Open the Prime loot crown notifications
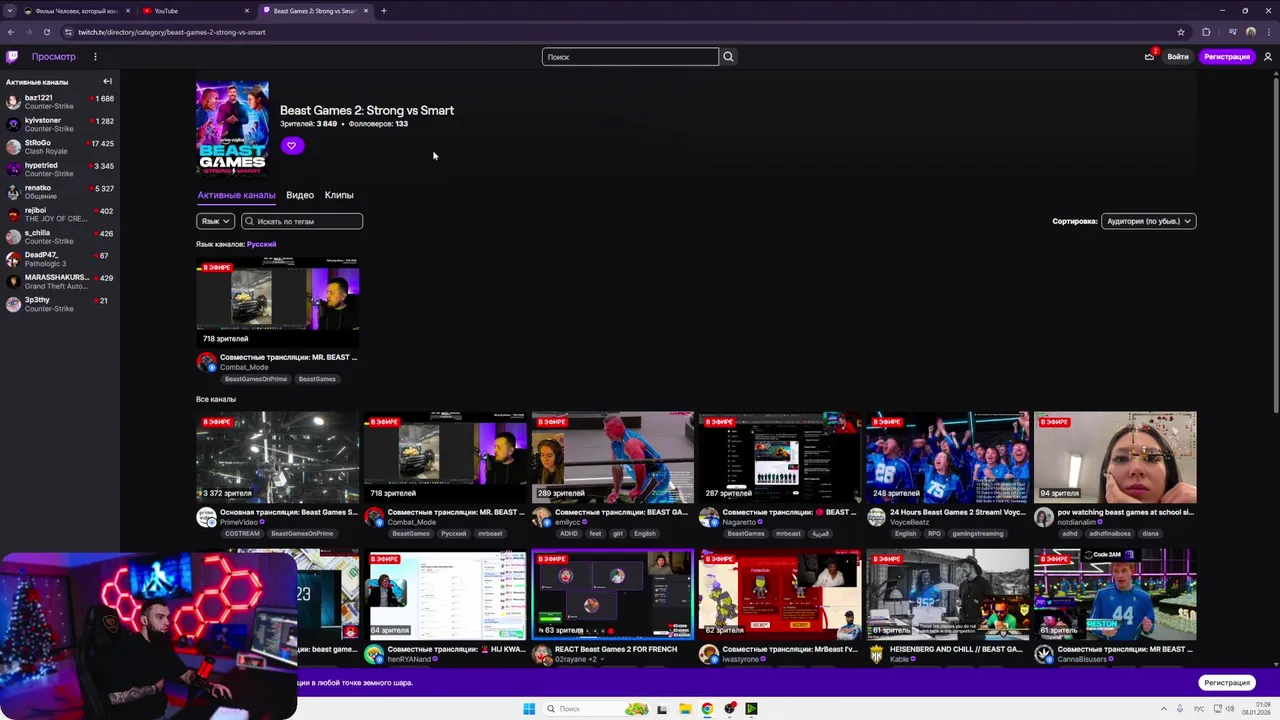This screenshot has width=1280, height=720. 1150,57
